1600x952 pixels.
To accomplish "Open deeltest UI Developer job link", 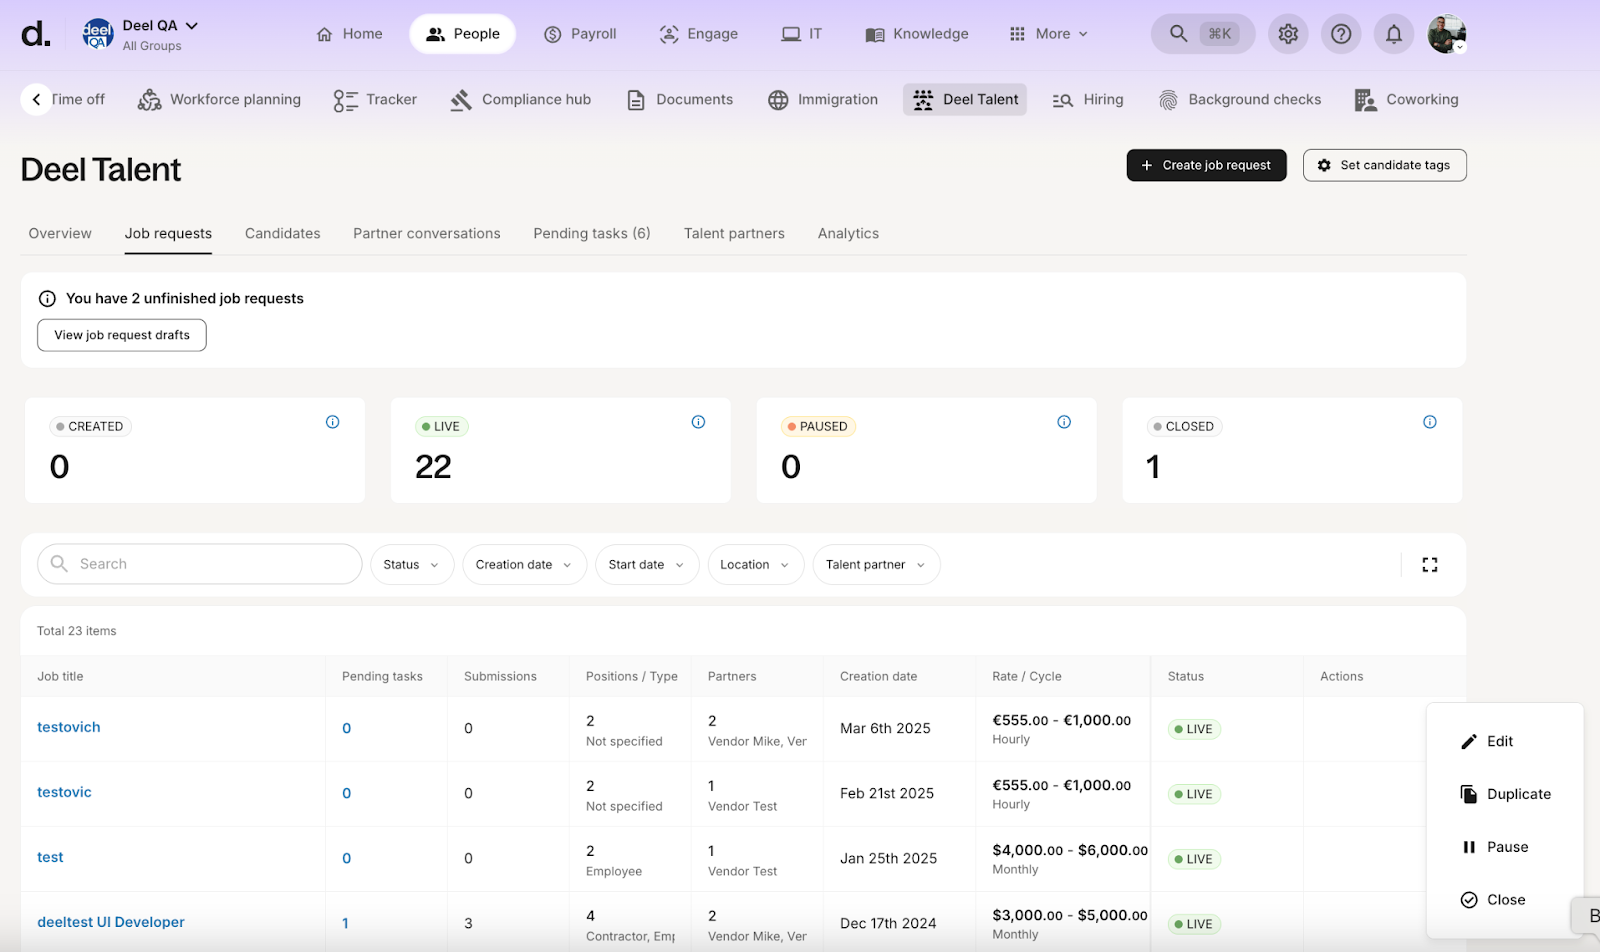I will click(111, 922).
